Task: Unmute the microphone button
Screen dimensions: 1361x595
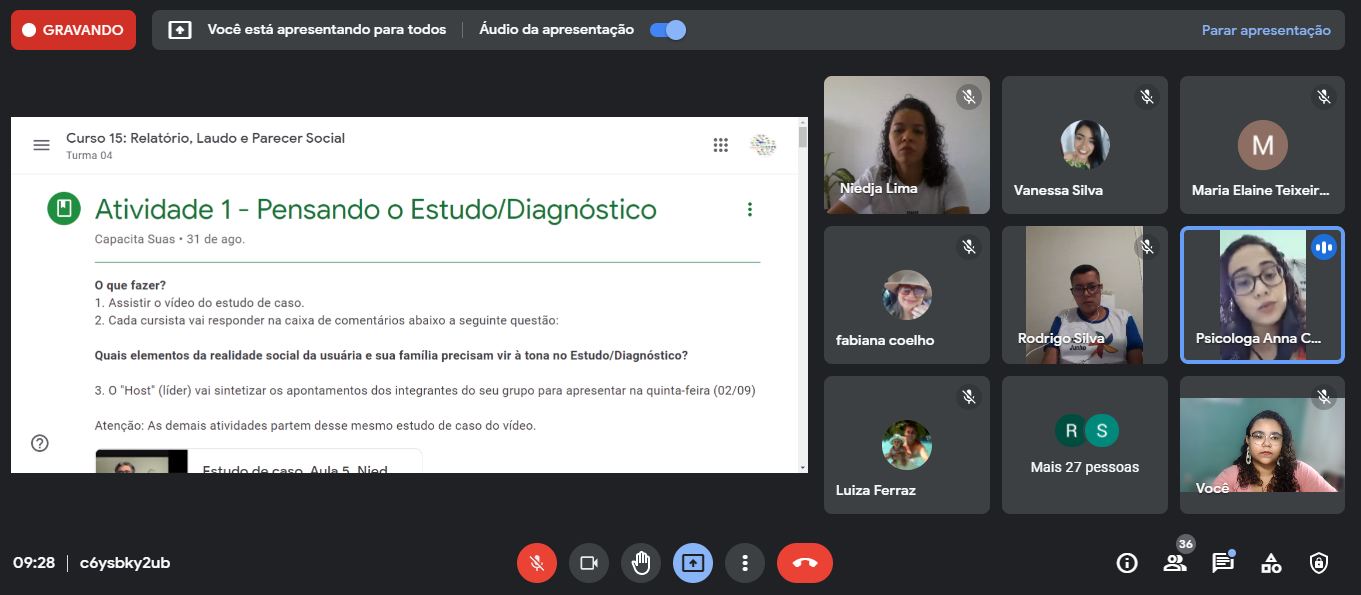Action: coord(537,563)
